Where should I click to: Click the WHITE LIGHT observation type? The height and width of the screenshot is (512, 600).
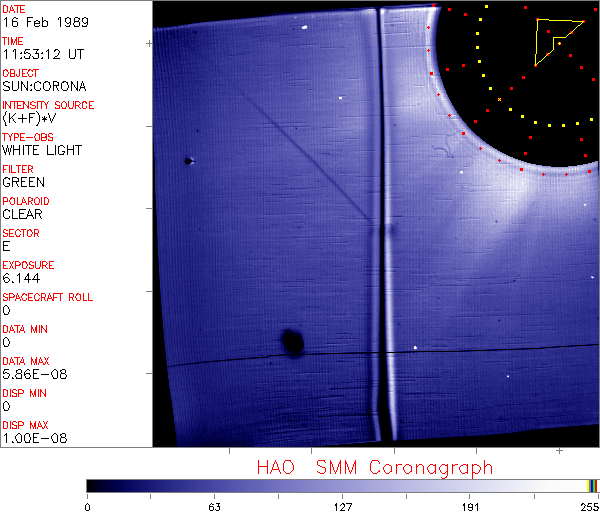point(42,150)
